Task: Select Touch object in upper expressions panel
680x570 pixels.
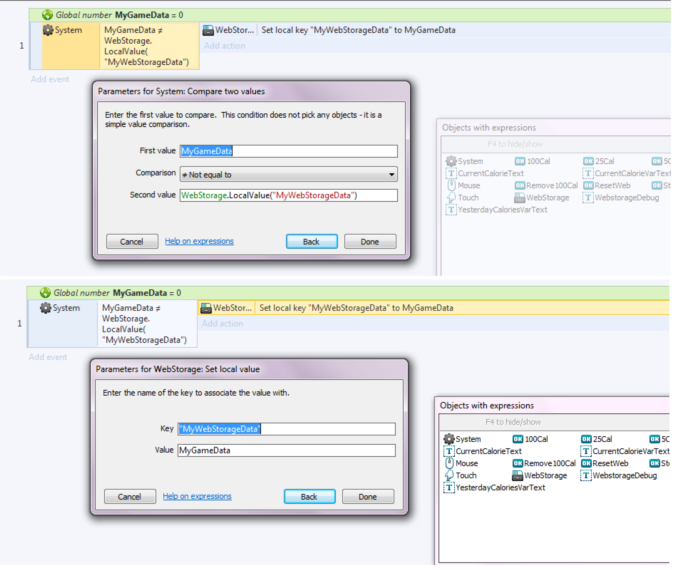Action: click(x=463, y=198)
